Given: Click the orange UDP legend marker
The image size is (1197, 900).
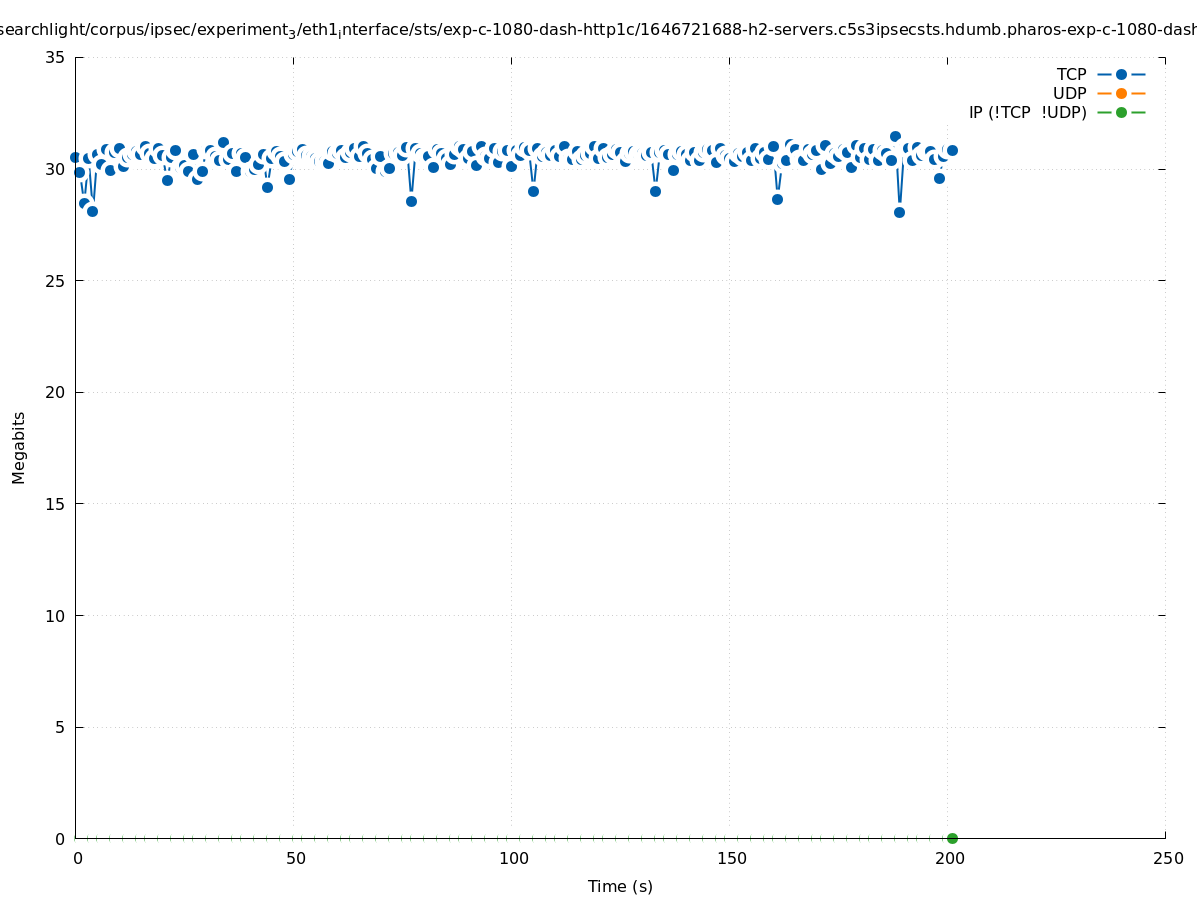Looking at the screenshot, I should pos(1121,93).
